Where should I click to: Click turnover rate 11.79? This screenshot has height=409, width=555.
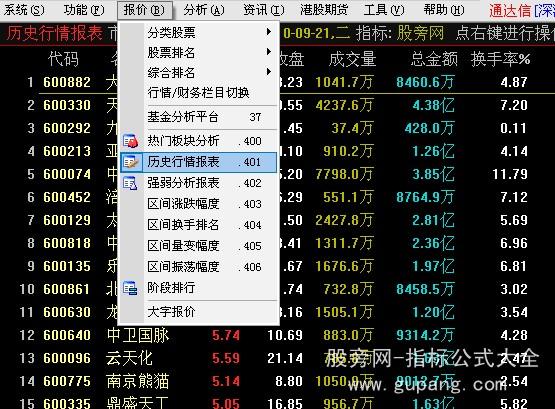[x=510, y=174]
